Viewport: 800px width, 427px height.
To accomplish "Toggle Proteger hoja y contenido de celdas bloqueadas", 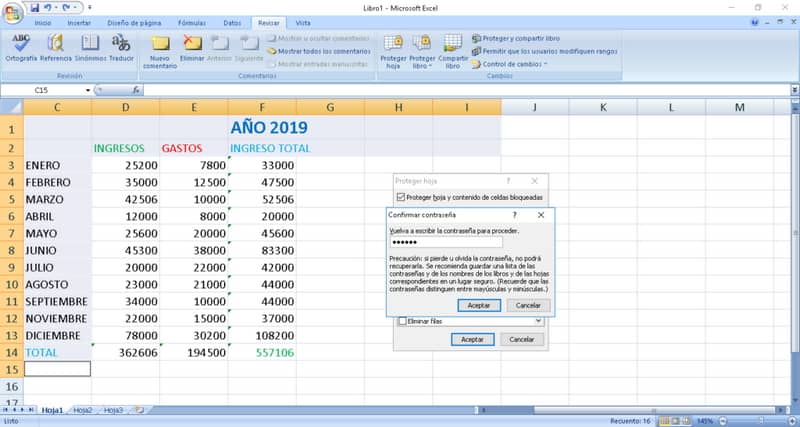I will pyautogui.click(x=401, y=197).
